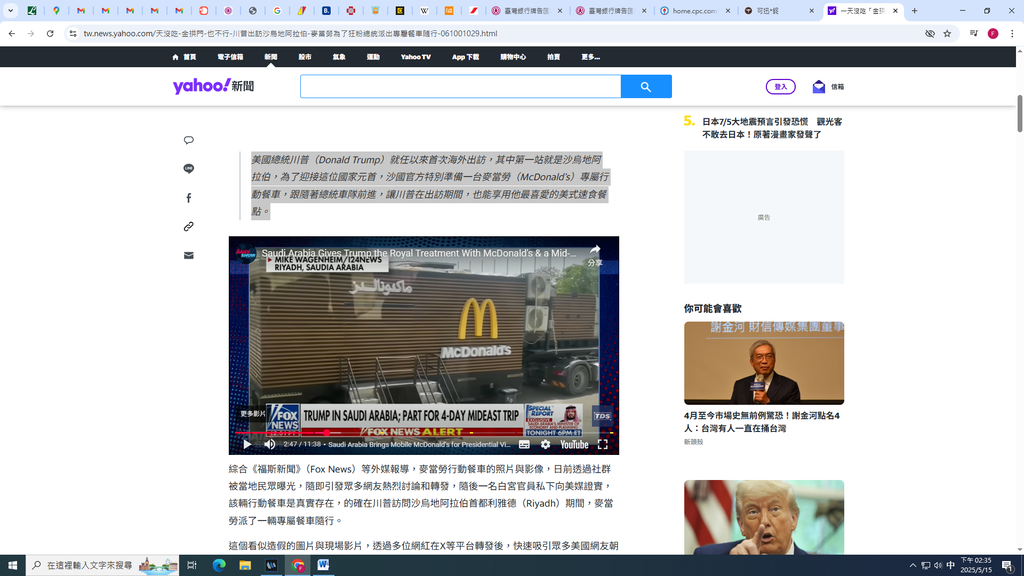The image size is (1024, 576).
Task: Enter fullscreen on the video player
Action: (603, 445)
